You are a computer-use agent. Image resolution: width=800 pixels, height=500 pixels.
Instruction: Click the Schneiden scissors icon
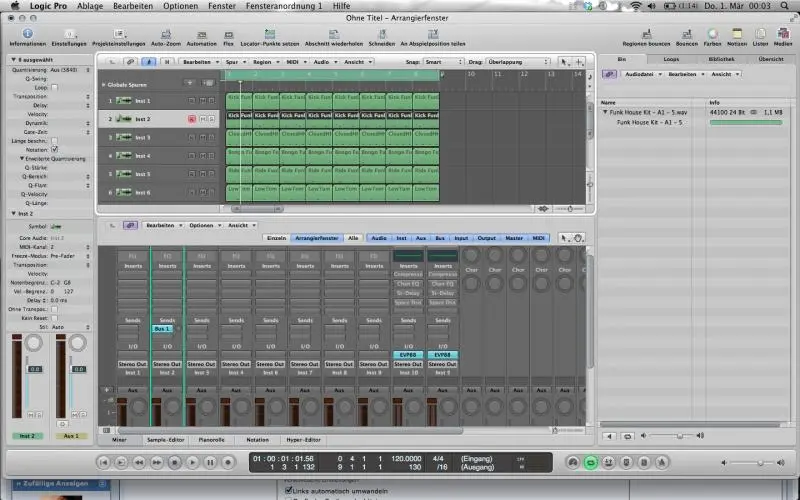(x=381, y=34)
